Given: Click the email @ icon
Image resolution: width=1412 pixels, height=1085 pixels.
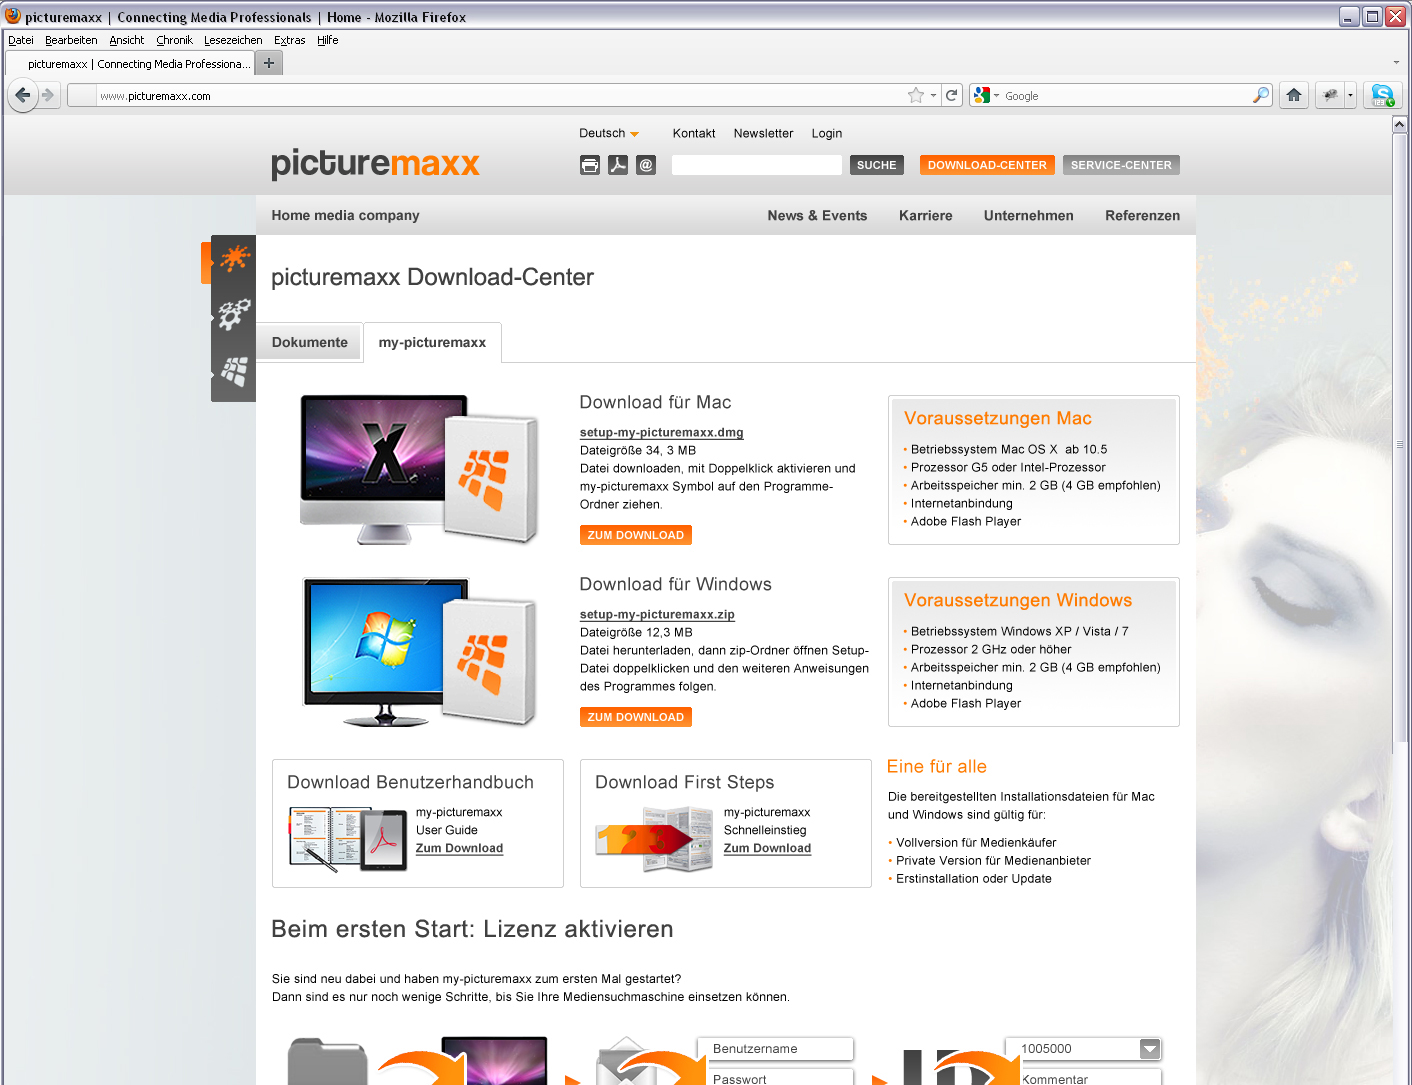Looking at the screenshot, I should [646, 165].
